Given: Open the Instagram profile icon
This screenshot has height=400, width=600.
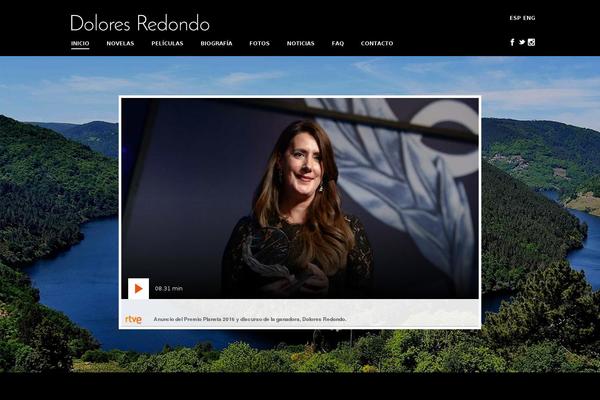Looking at the screenshot, I should pyautogui.click(x=532, y=42).
